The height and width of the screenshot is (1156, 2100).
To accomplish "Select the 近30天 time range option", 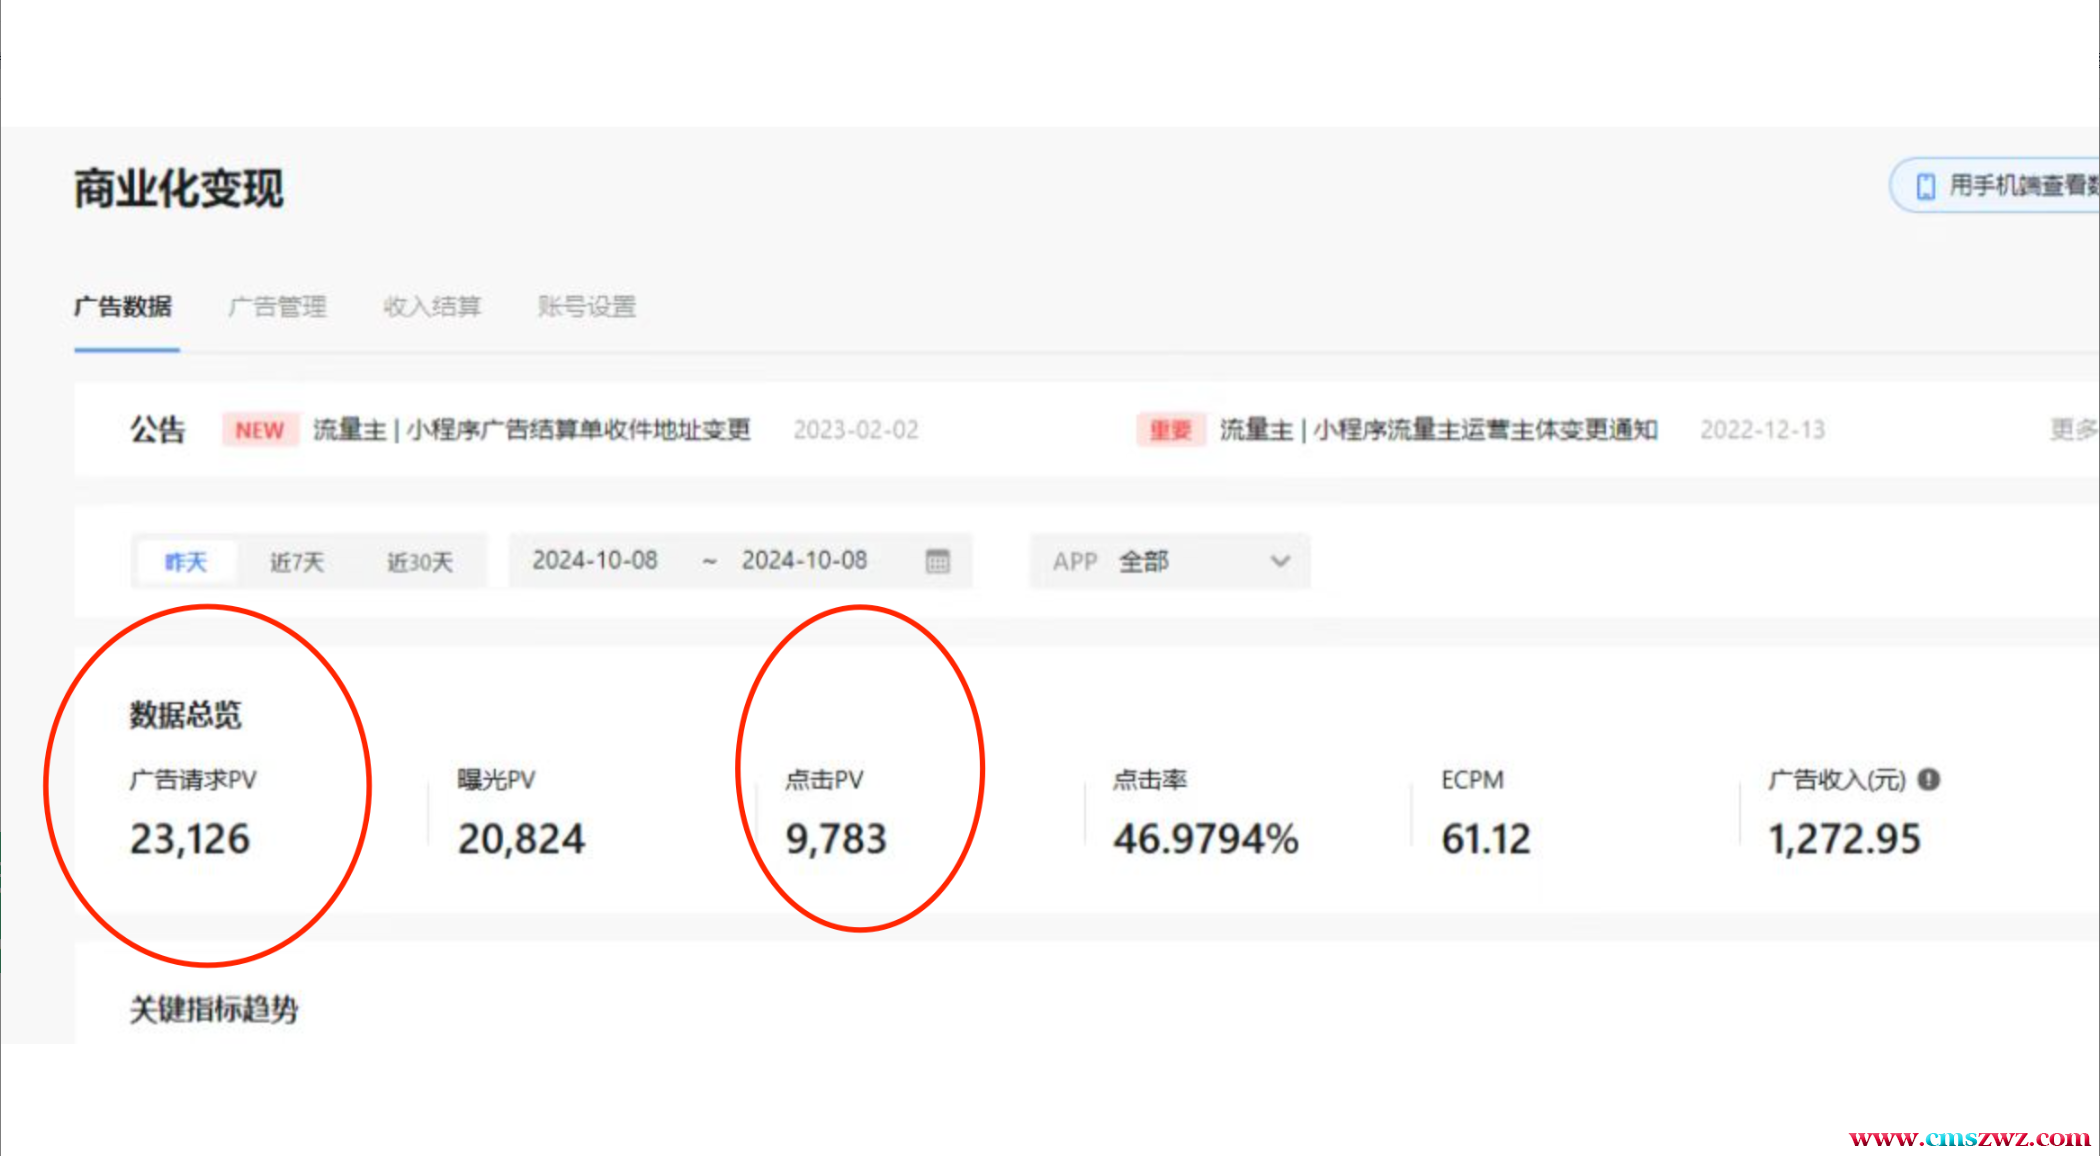I will pyautogui.click(x=420, y=561).
